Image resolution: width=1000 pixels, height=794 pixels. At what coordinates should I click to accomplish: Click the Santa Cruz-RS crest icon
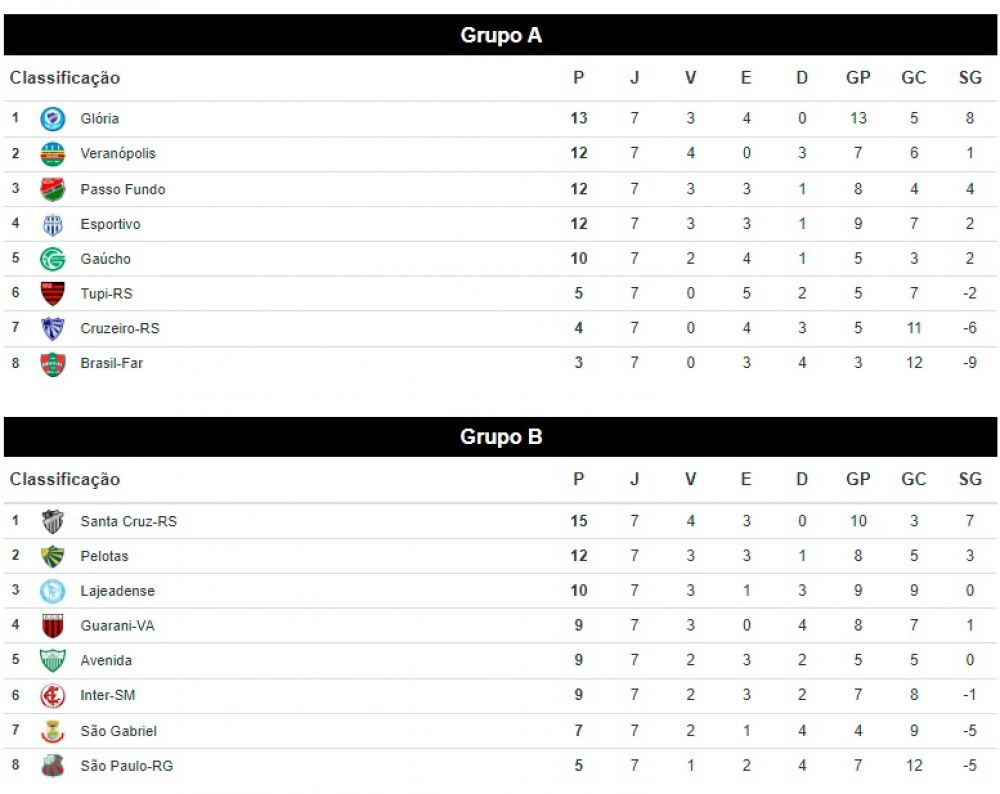click(x=52, y=521)
